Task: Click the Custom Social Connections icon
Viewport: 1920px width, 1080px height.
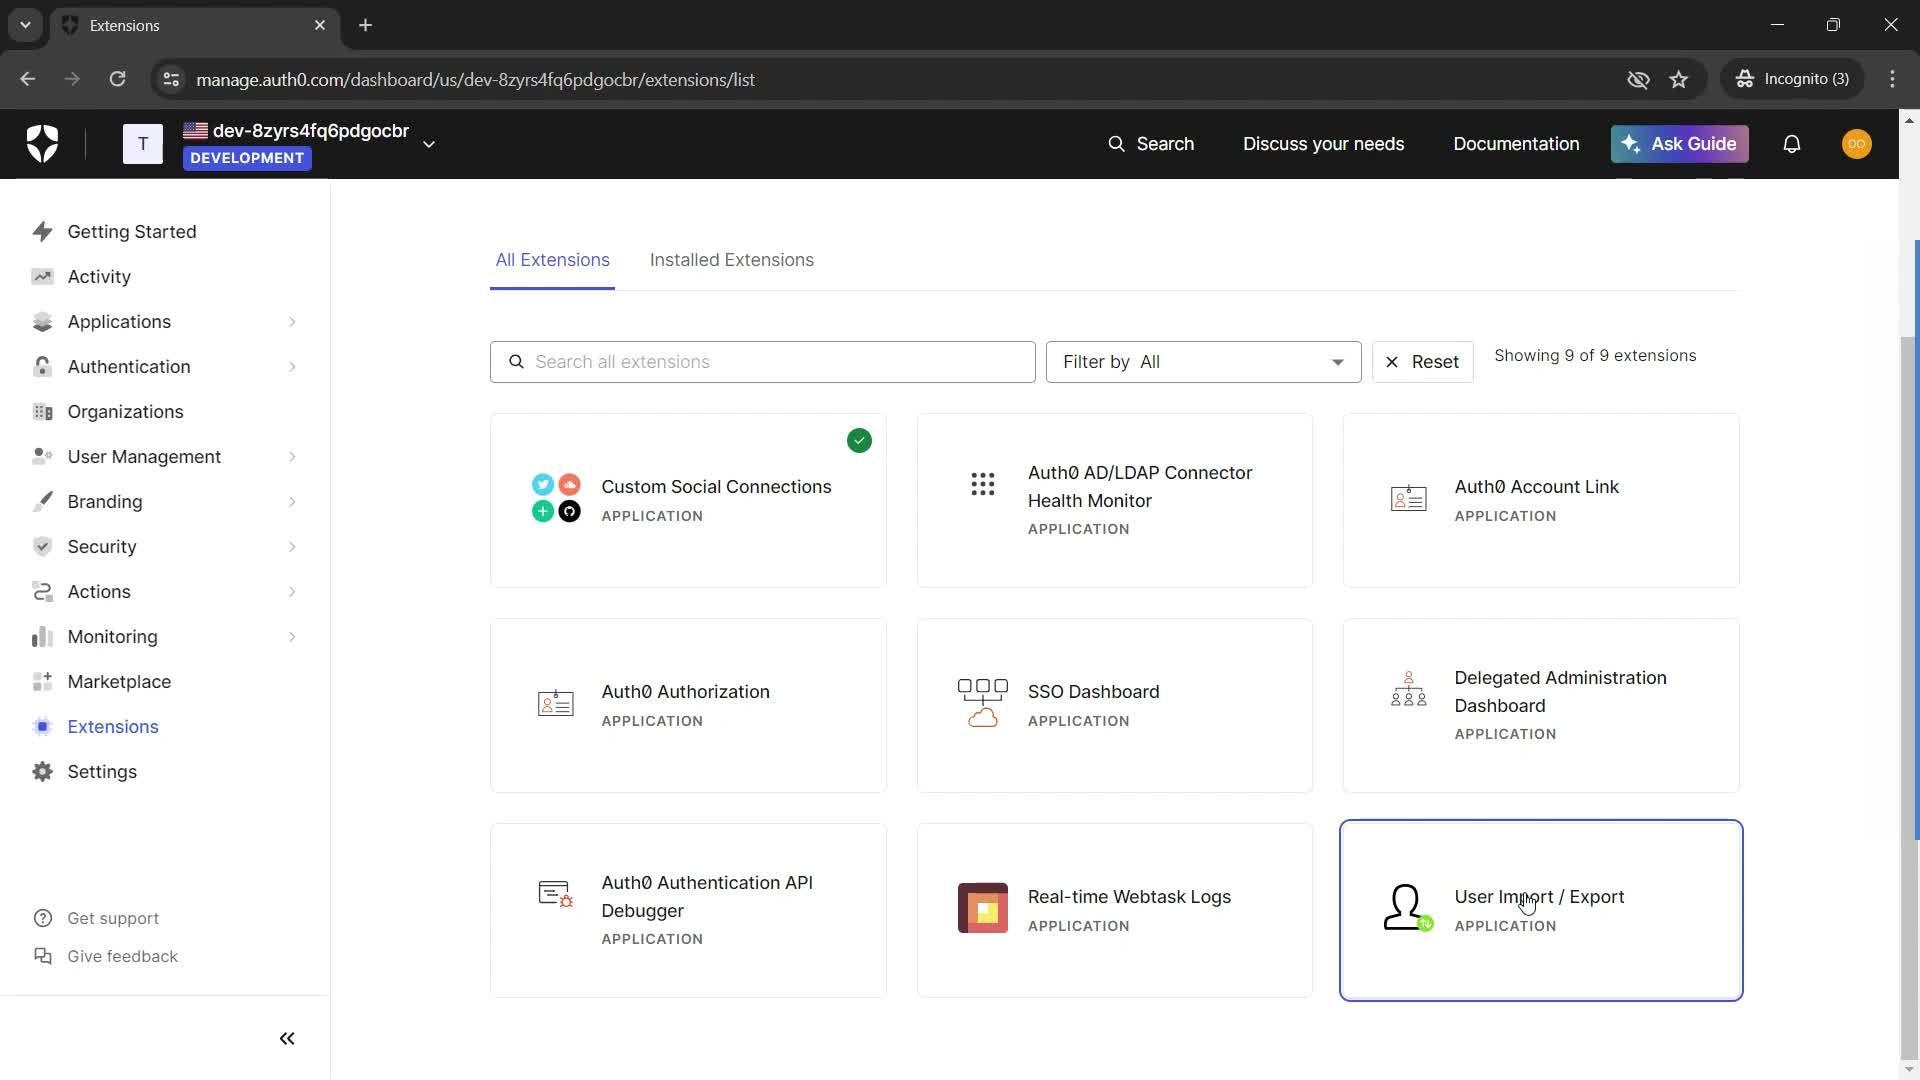Action: [x=556, y=498]
